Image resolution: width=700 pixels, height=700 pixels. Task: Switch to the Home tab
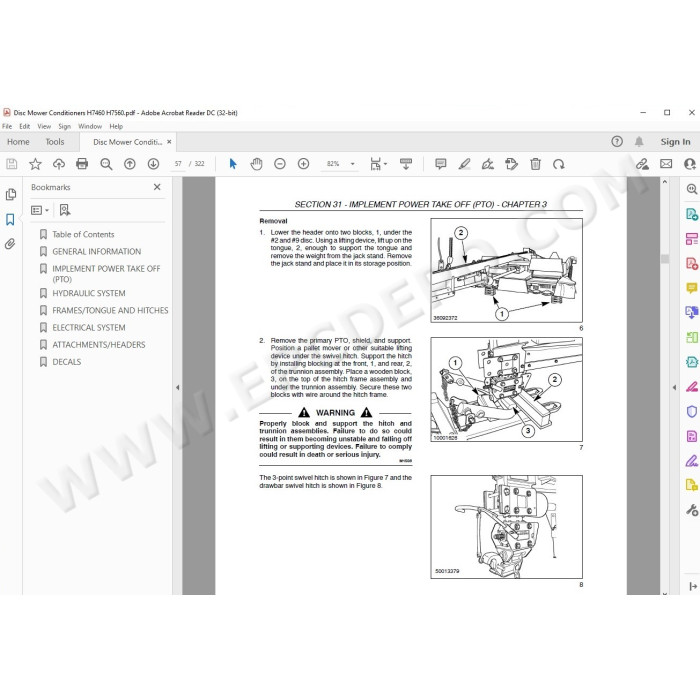click(18, 142)
